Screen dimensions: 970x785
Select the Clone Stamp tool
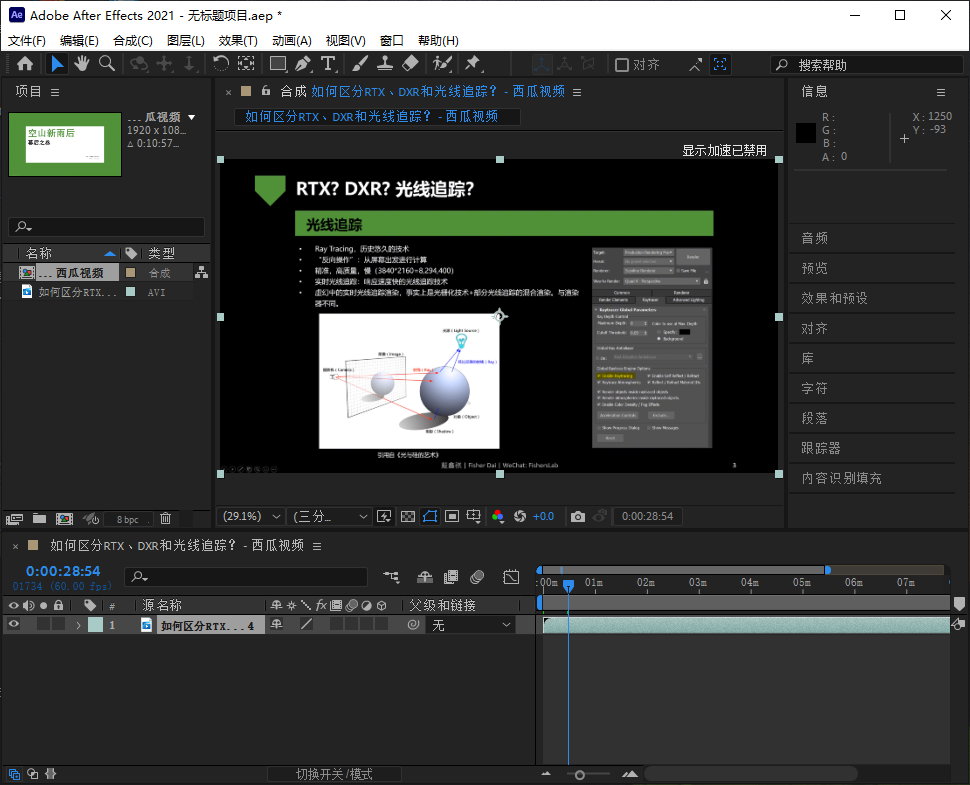point(385,64)
